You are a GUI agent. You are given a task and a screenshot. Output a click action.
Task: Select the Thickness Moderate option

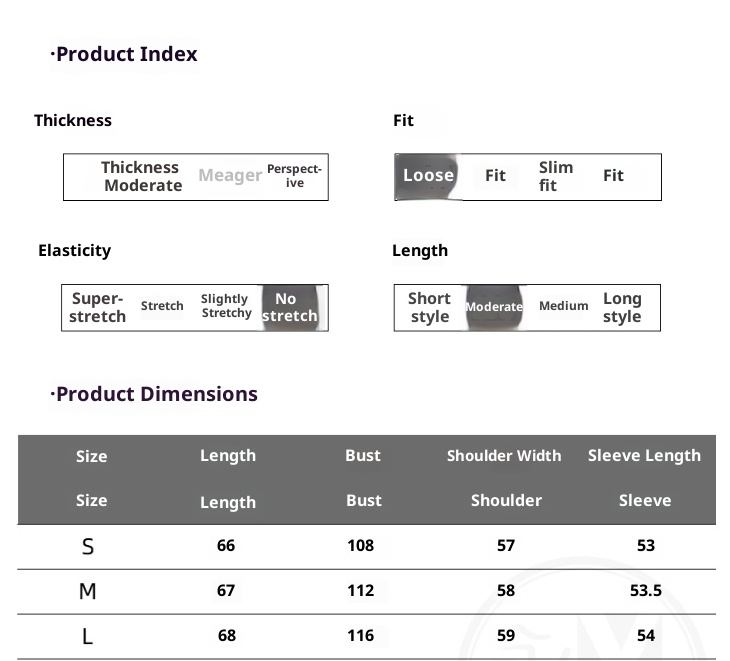pos(141,176)
